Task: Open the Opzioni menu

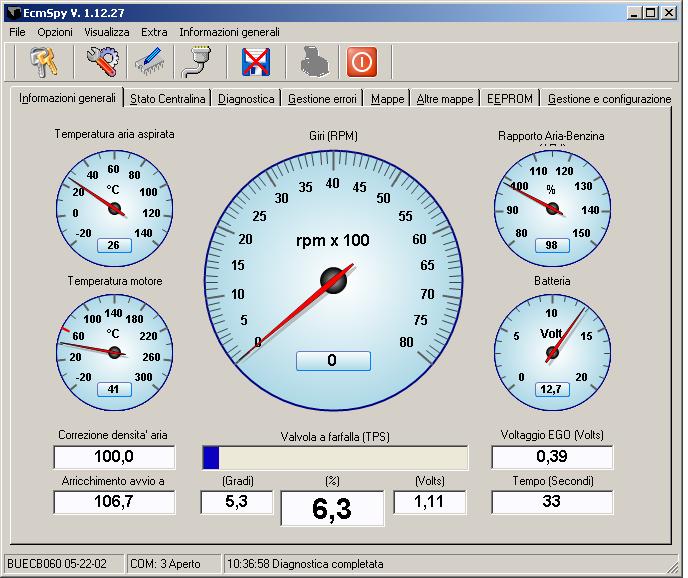Action: click(x=55, y=32)
